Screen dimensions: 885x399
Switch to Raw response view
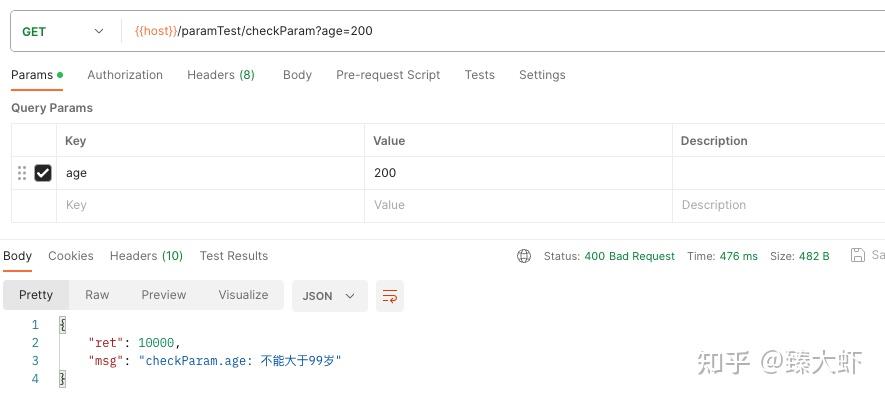[x=97, y=295]
